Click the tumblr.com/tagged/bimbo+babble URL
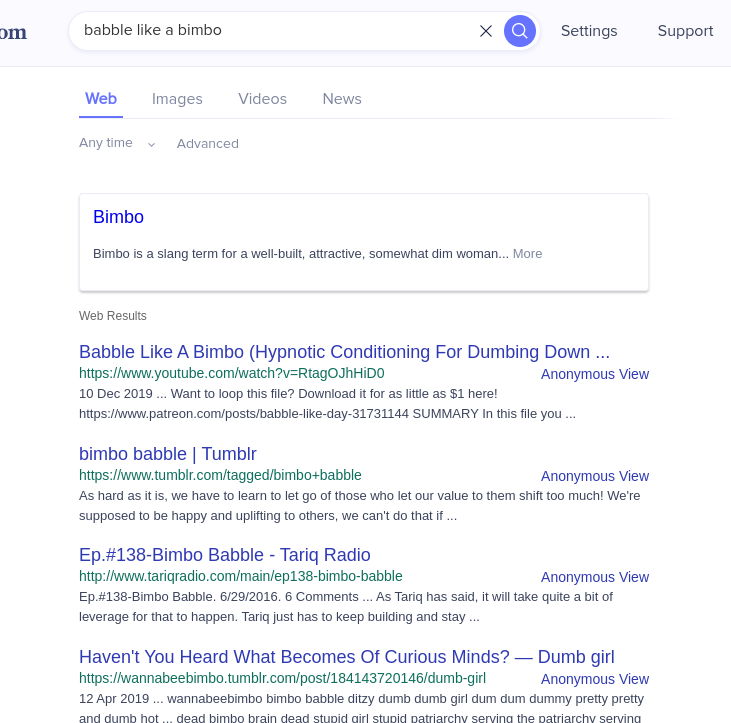 pyautogui.click(x=220, y=475)
